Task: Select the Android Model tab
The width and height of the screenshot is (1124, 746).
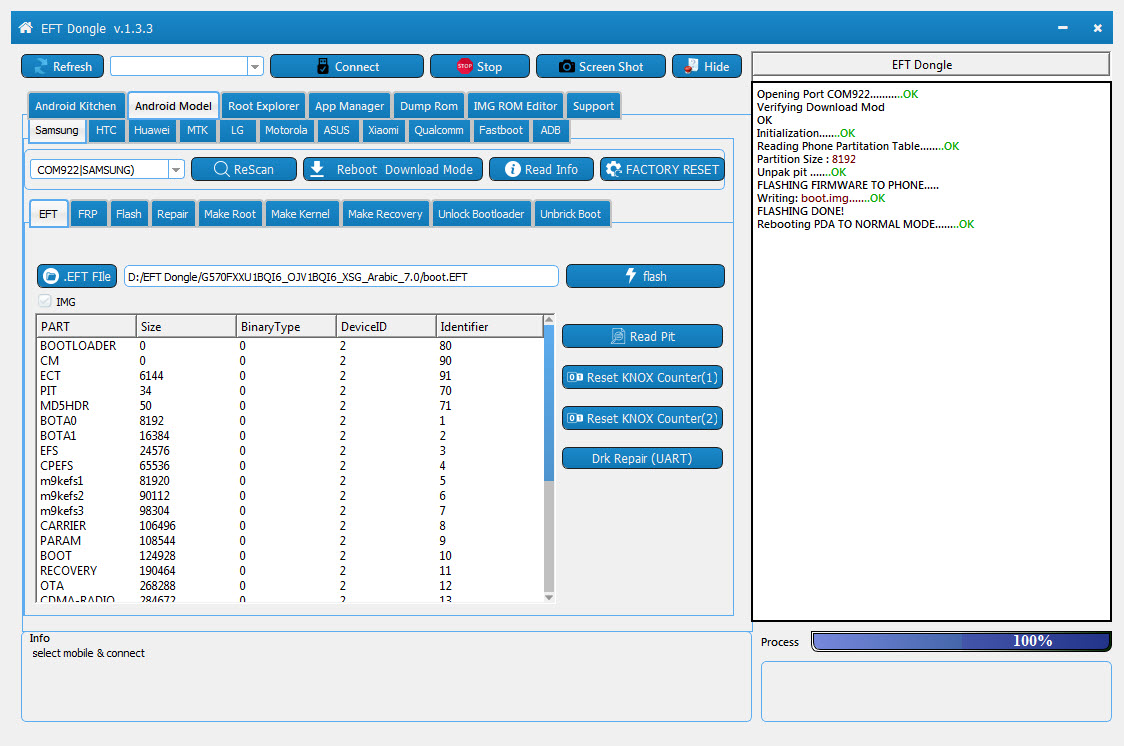Action: click(173, 106)
